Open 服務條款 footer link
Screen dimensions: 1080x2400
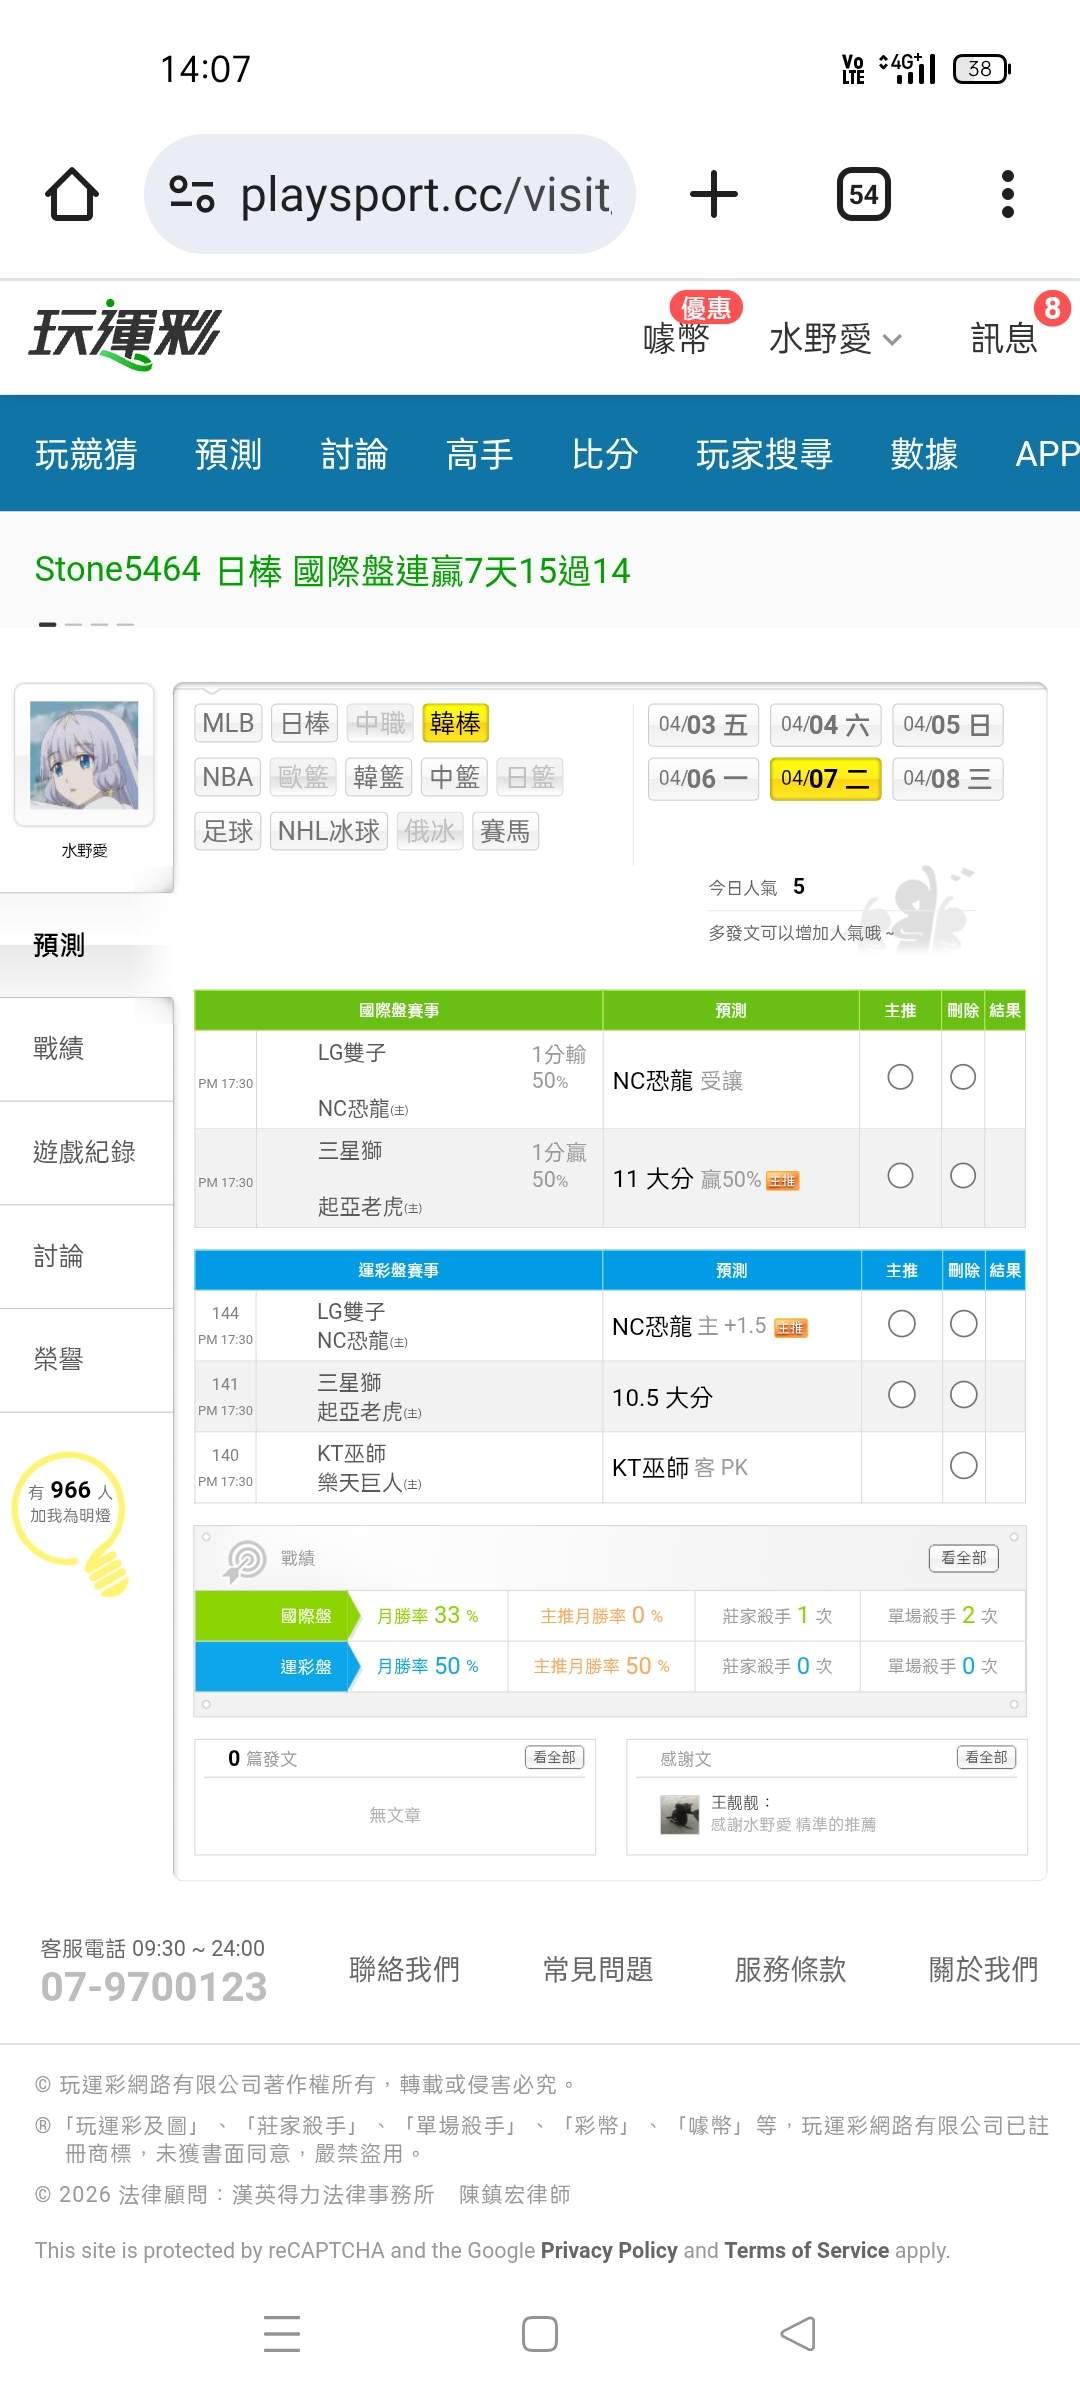click(790, 1970)
